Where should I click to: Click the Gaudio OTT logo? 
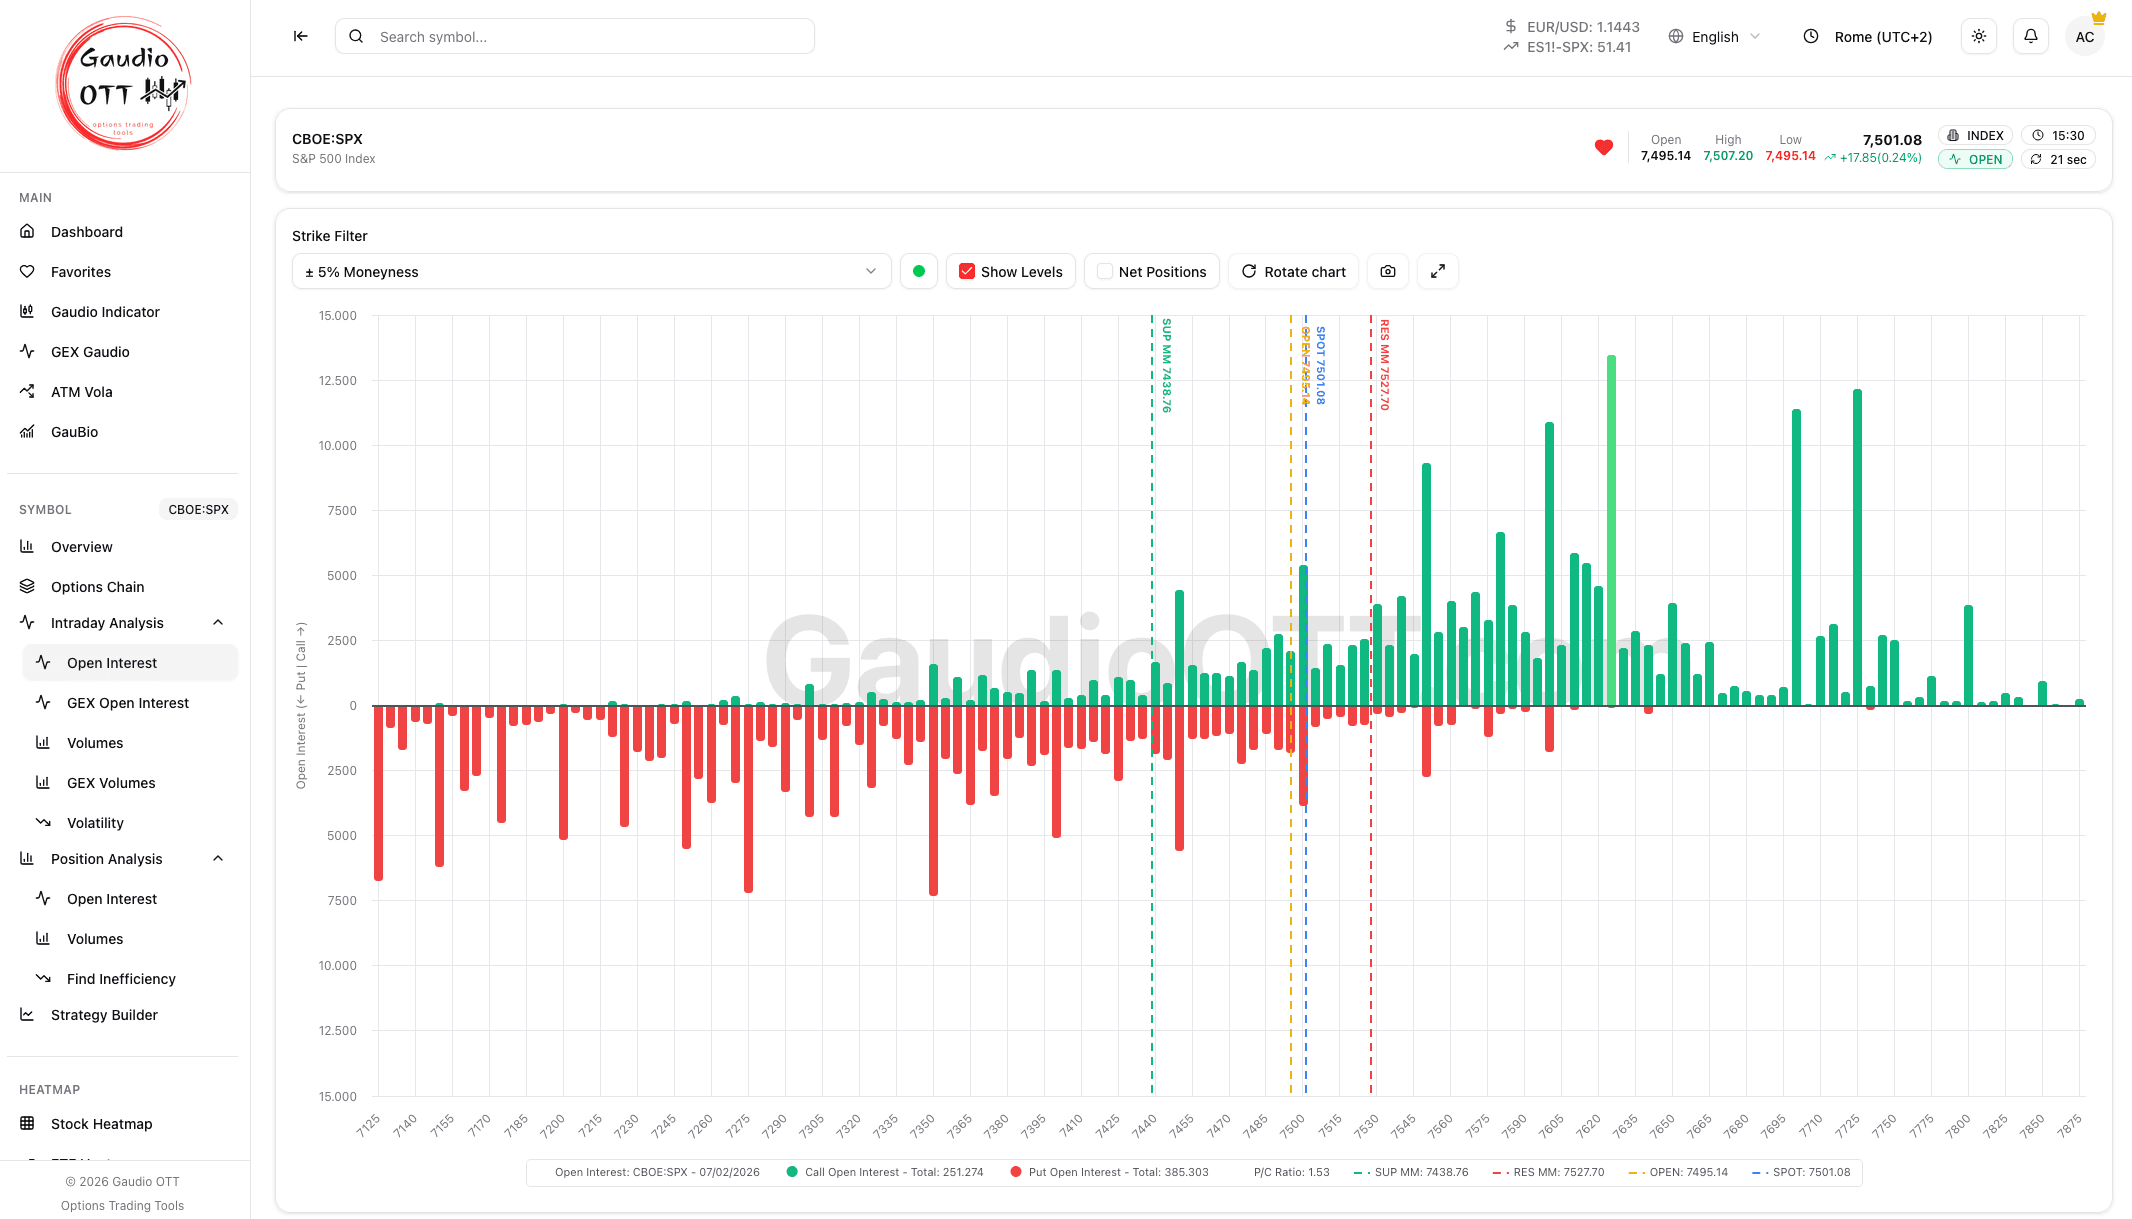123,84
